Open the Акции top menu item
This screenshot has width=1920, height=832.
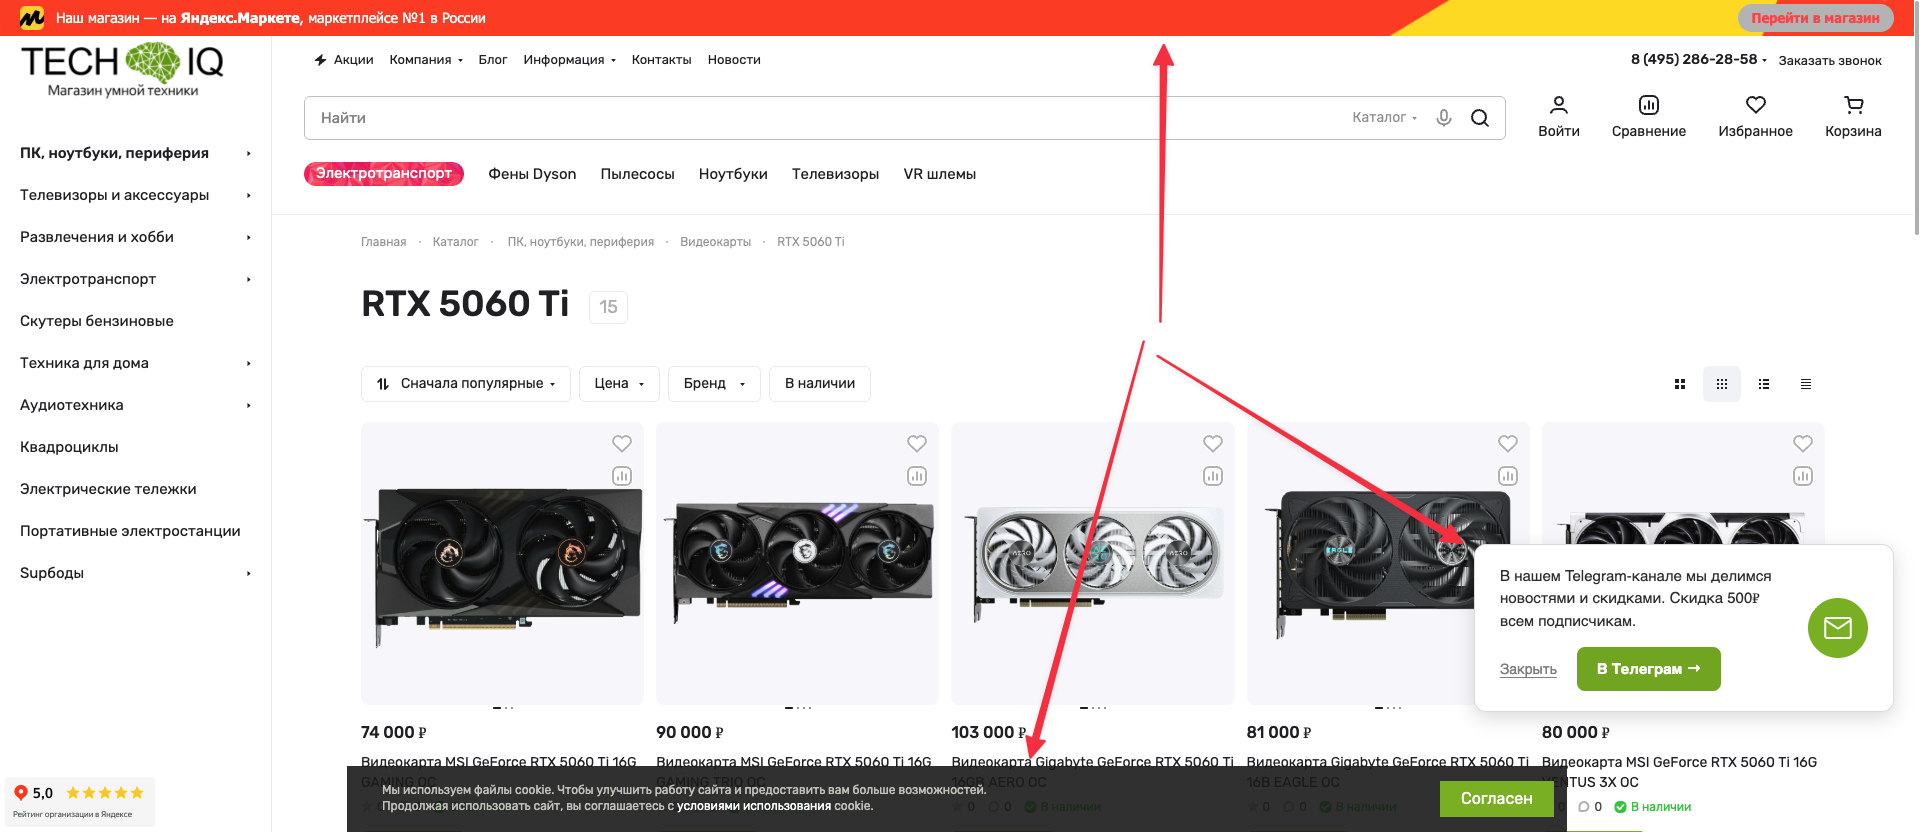pyautogui.click(x=343, y=60)
